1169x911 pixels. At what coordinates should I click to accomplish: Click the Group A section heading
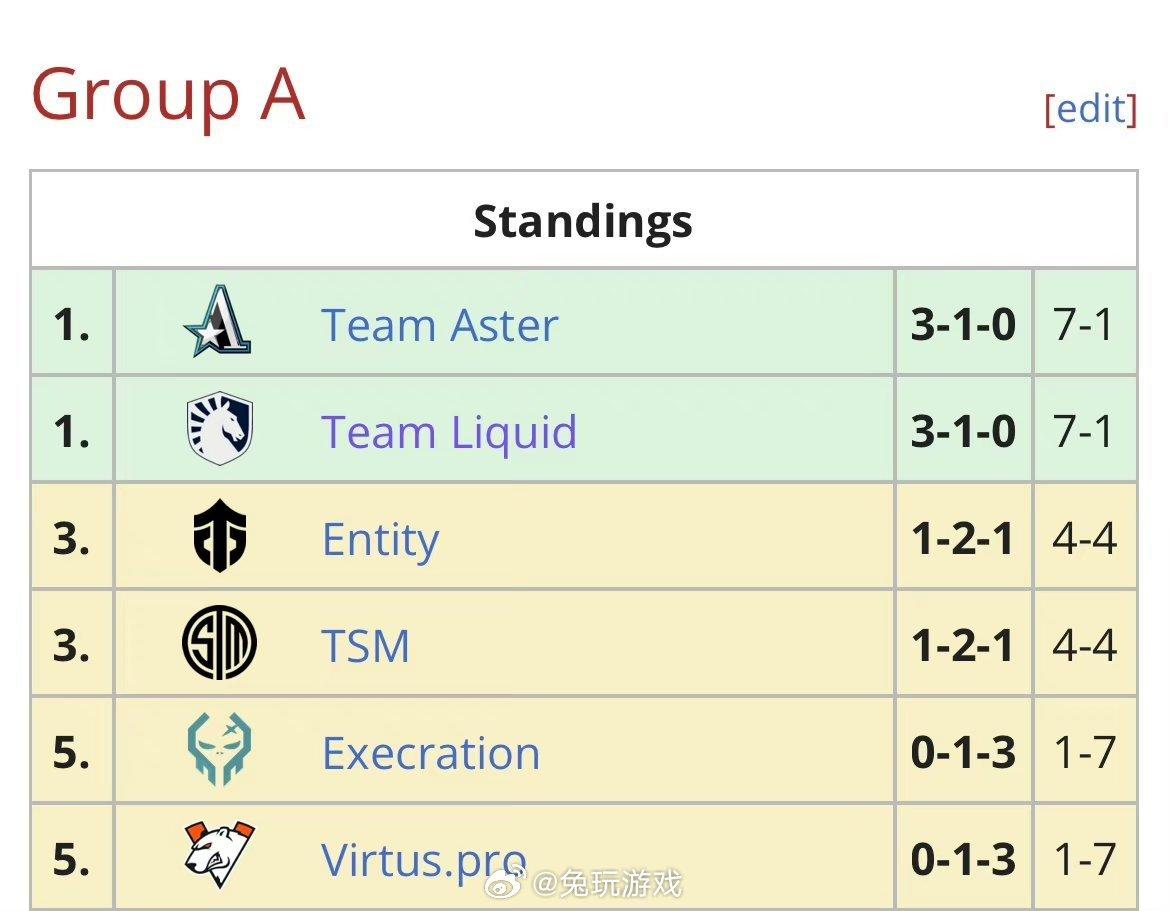coord(168,94)
